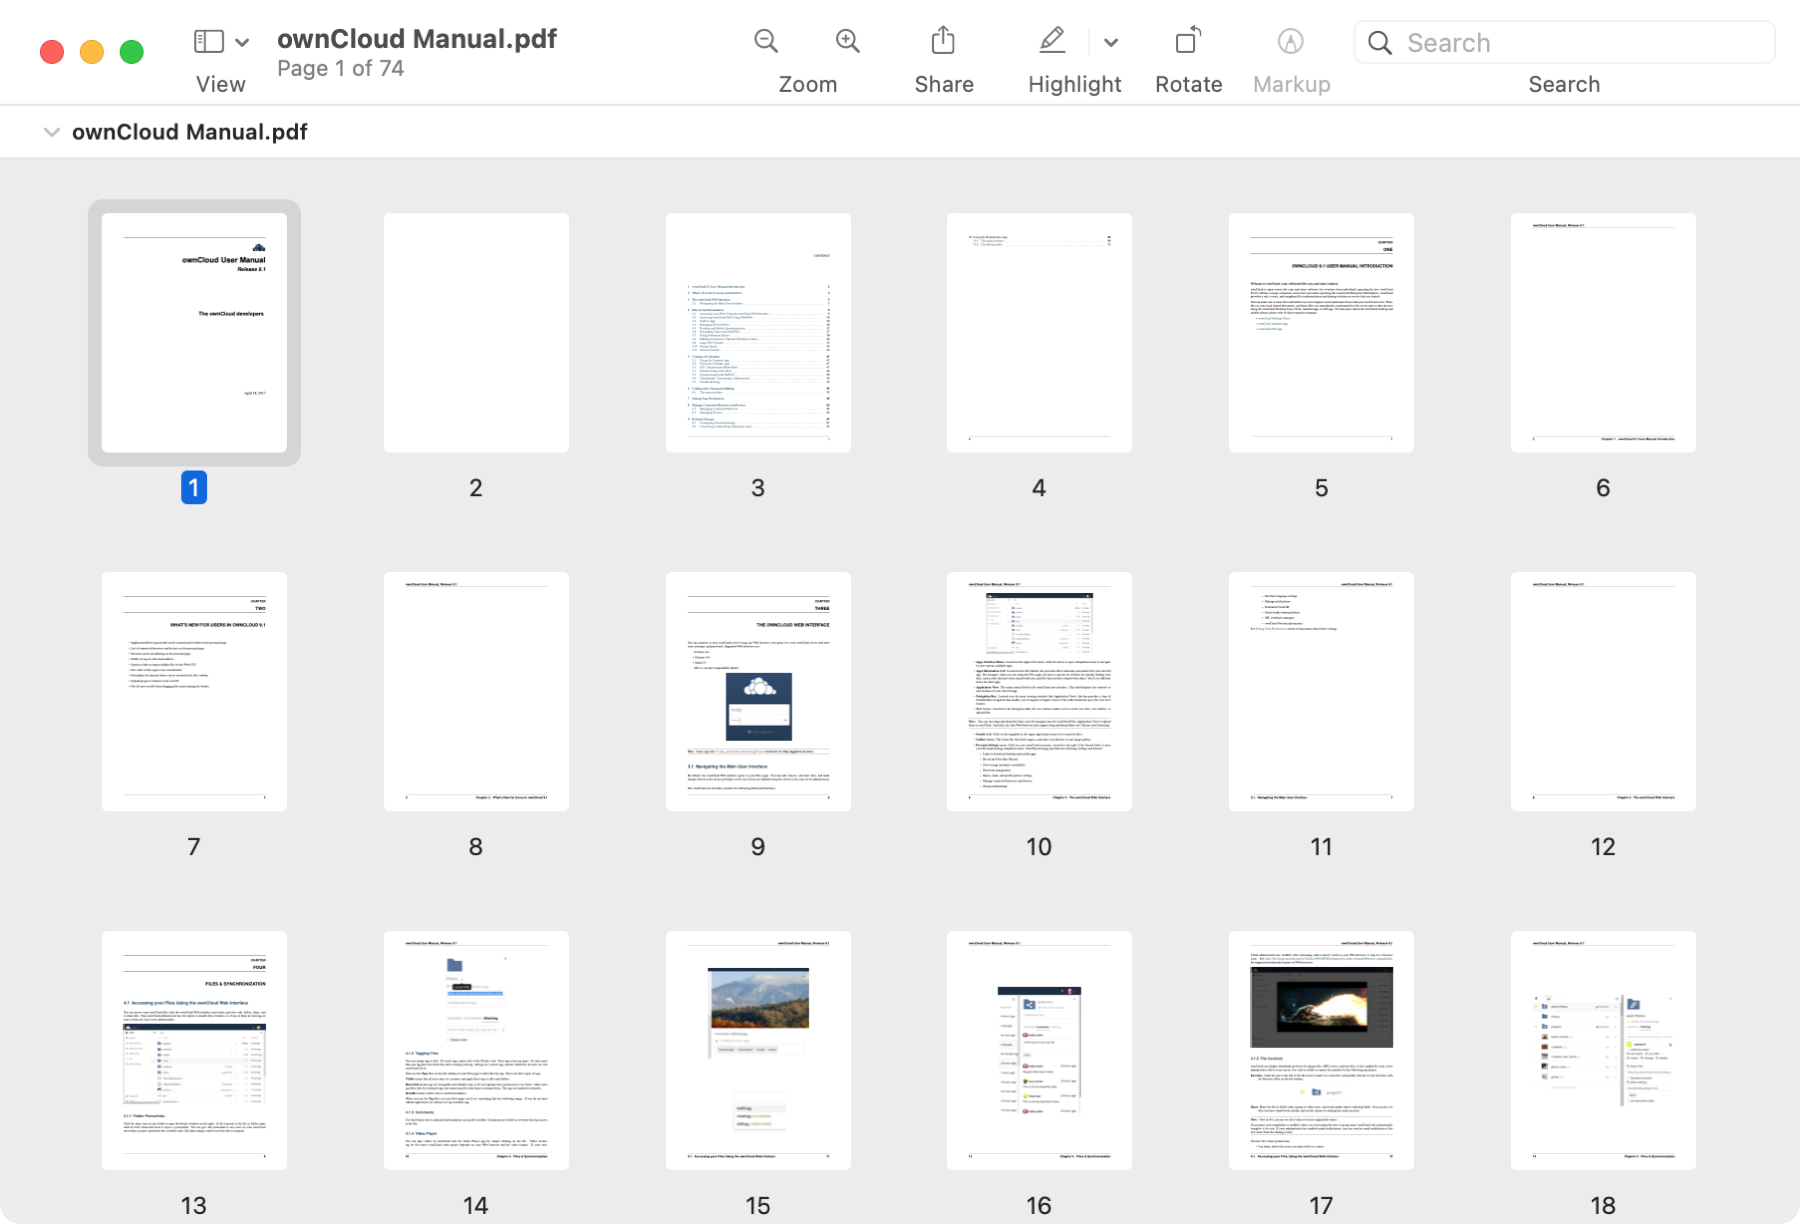Select page 15 landscape photo thumbnail

pyautogui.click(x=758, y=1051)
